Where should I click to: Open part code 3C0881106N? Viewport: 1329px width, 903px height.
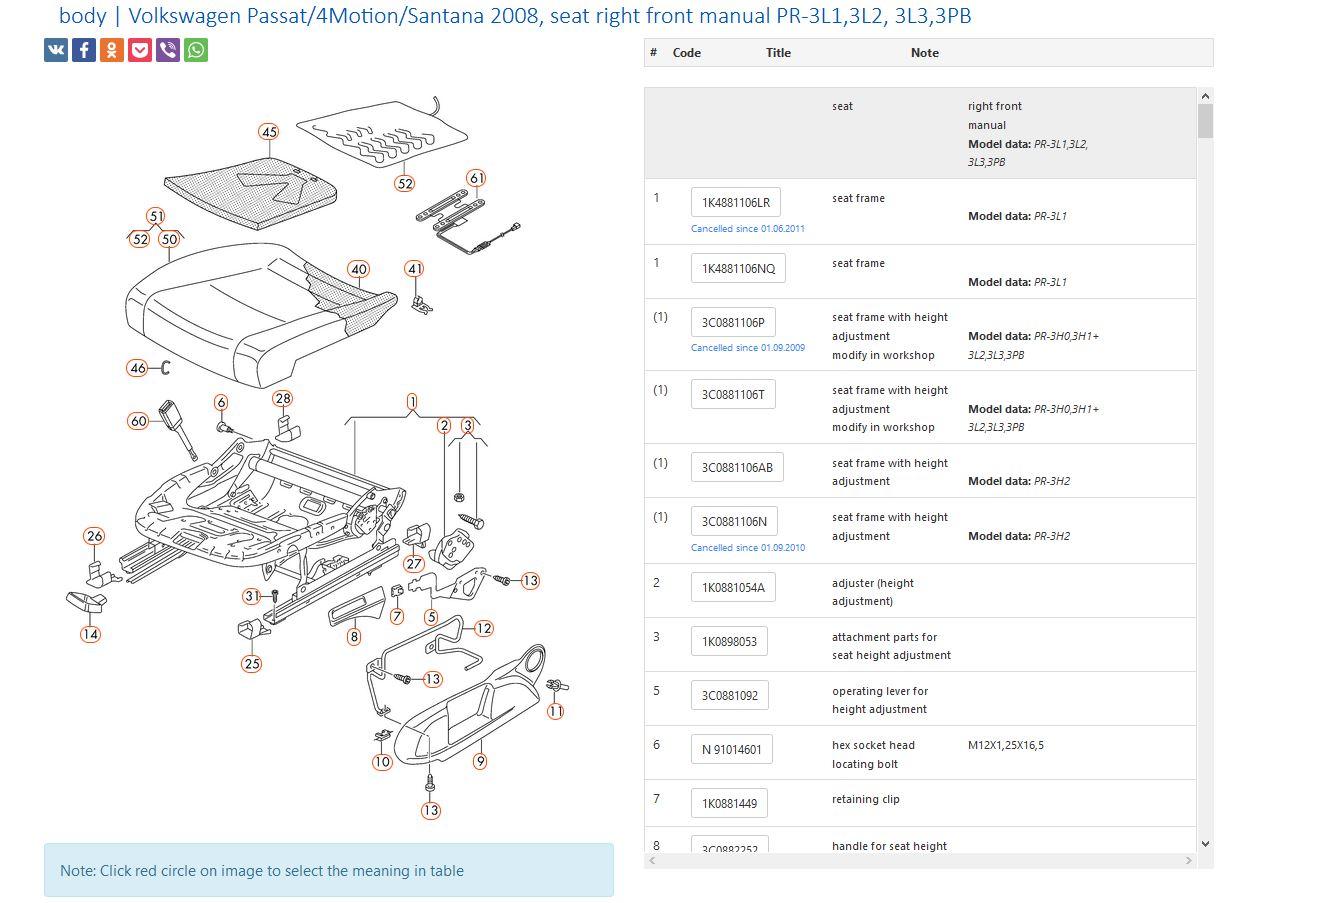734,521
